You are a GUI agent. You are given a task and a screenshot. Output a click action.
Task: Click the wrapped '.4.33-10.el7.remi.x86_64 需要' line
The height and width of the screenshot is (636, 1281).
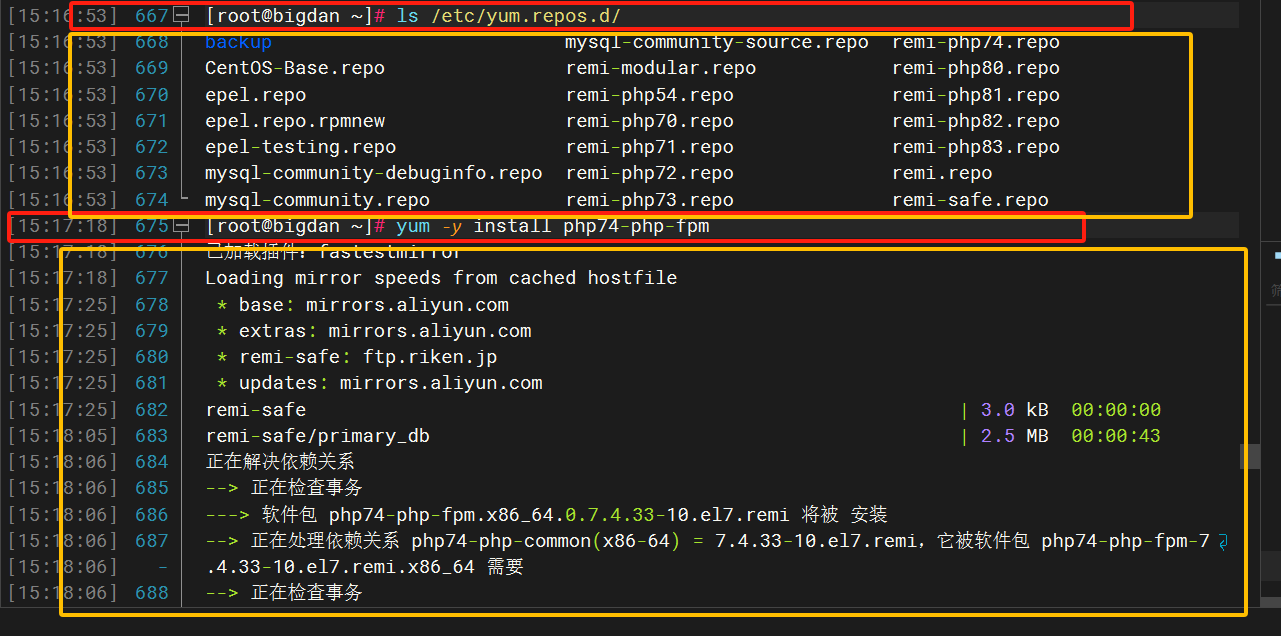(x=364, y=567)
